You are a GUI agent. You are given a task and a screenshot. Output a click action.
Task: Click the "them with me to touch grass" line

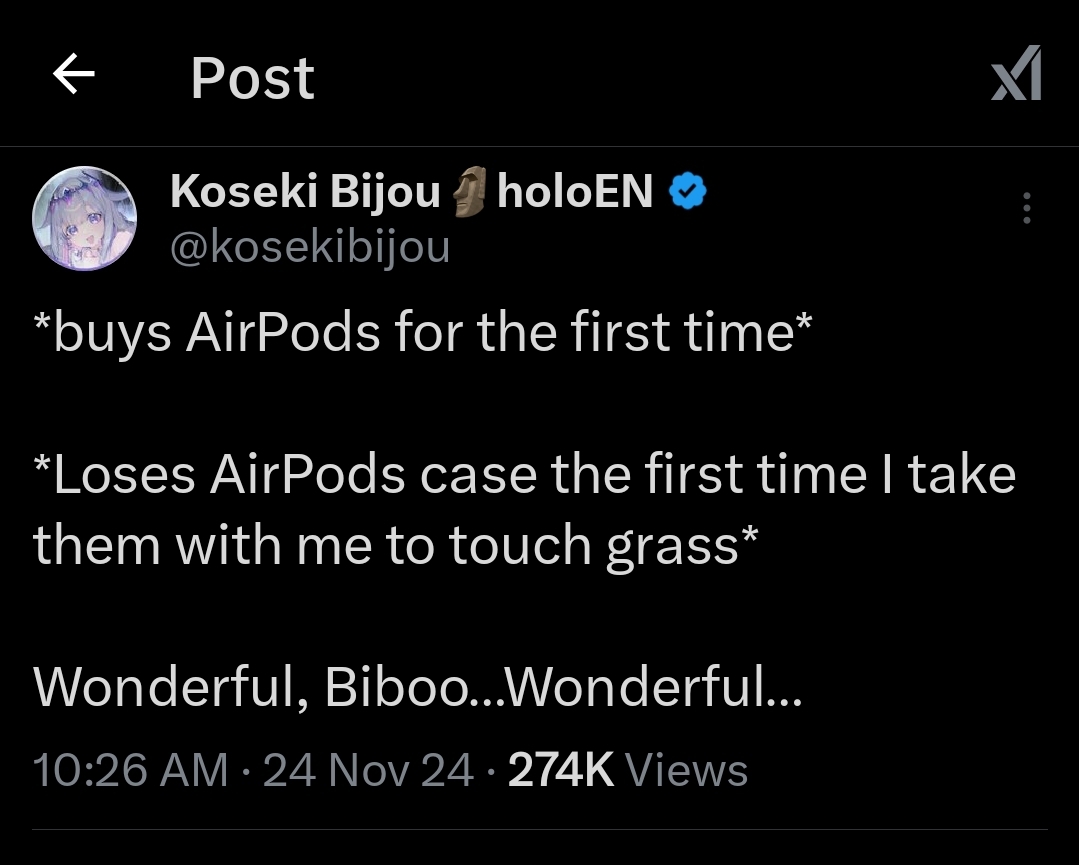pos(395,546)
